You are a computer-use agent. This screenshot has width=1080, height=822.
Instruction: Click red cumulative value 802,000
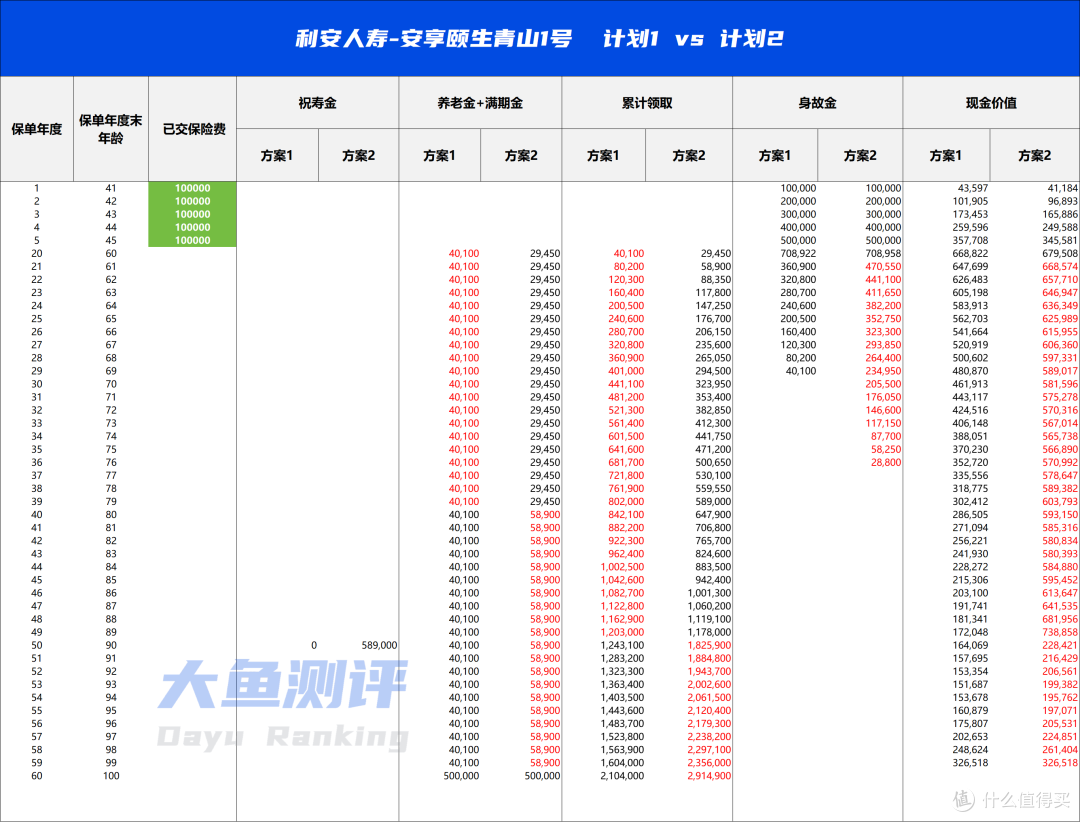627,502
